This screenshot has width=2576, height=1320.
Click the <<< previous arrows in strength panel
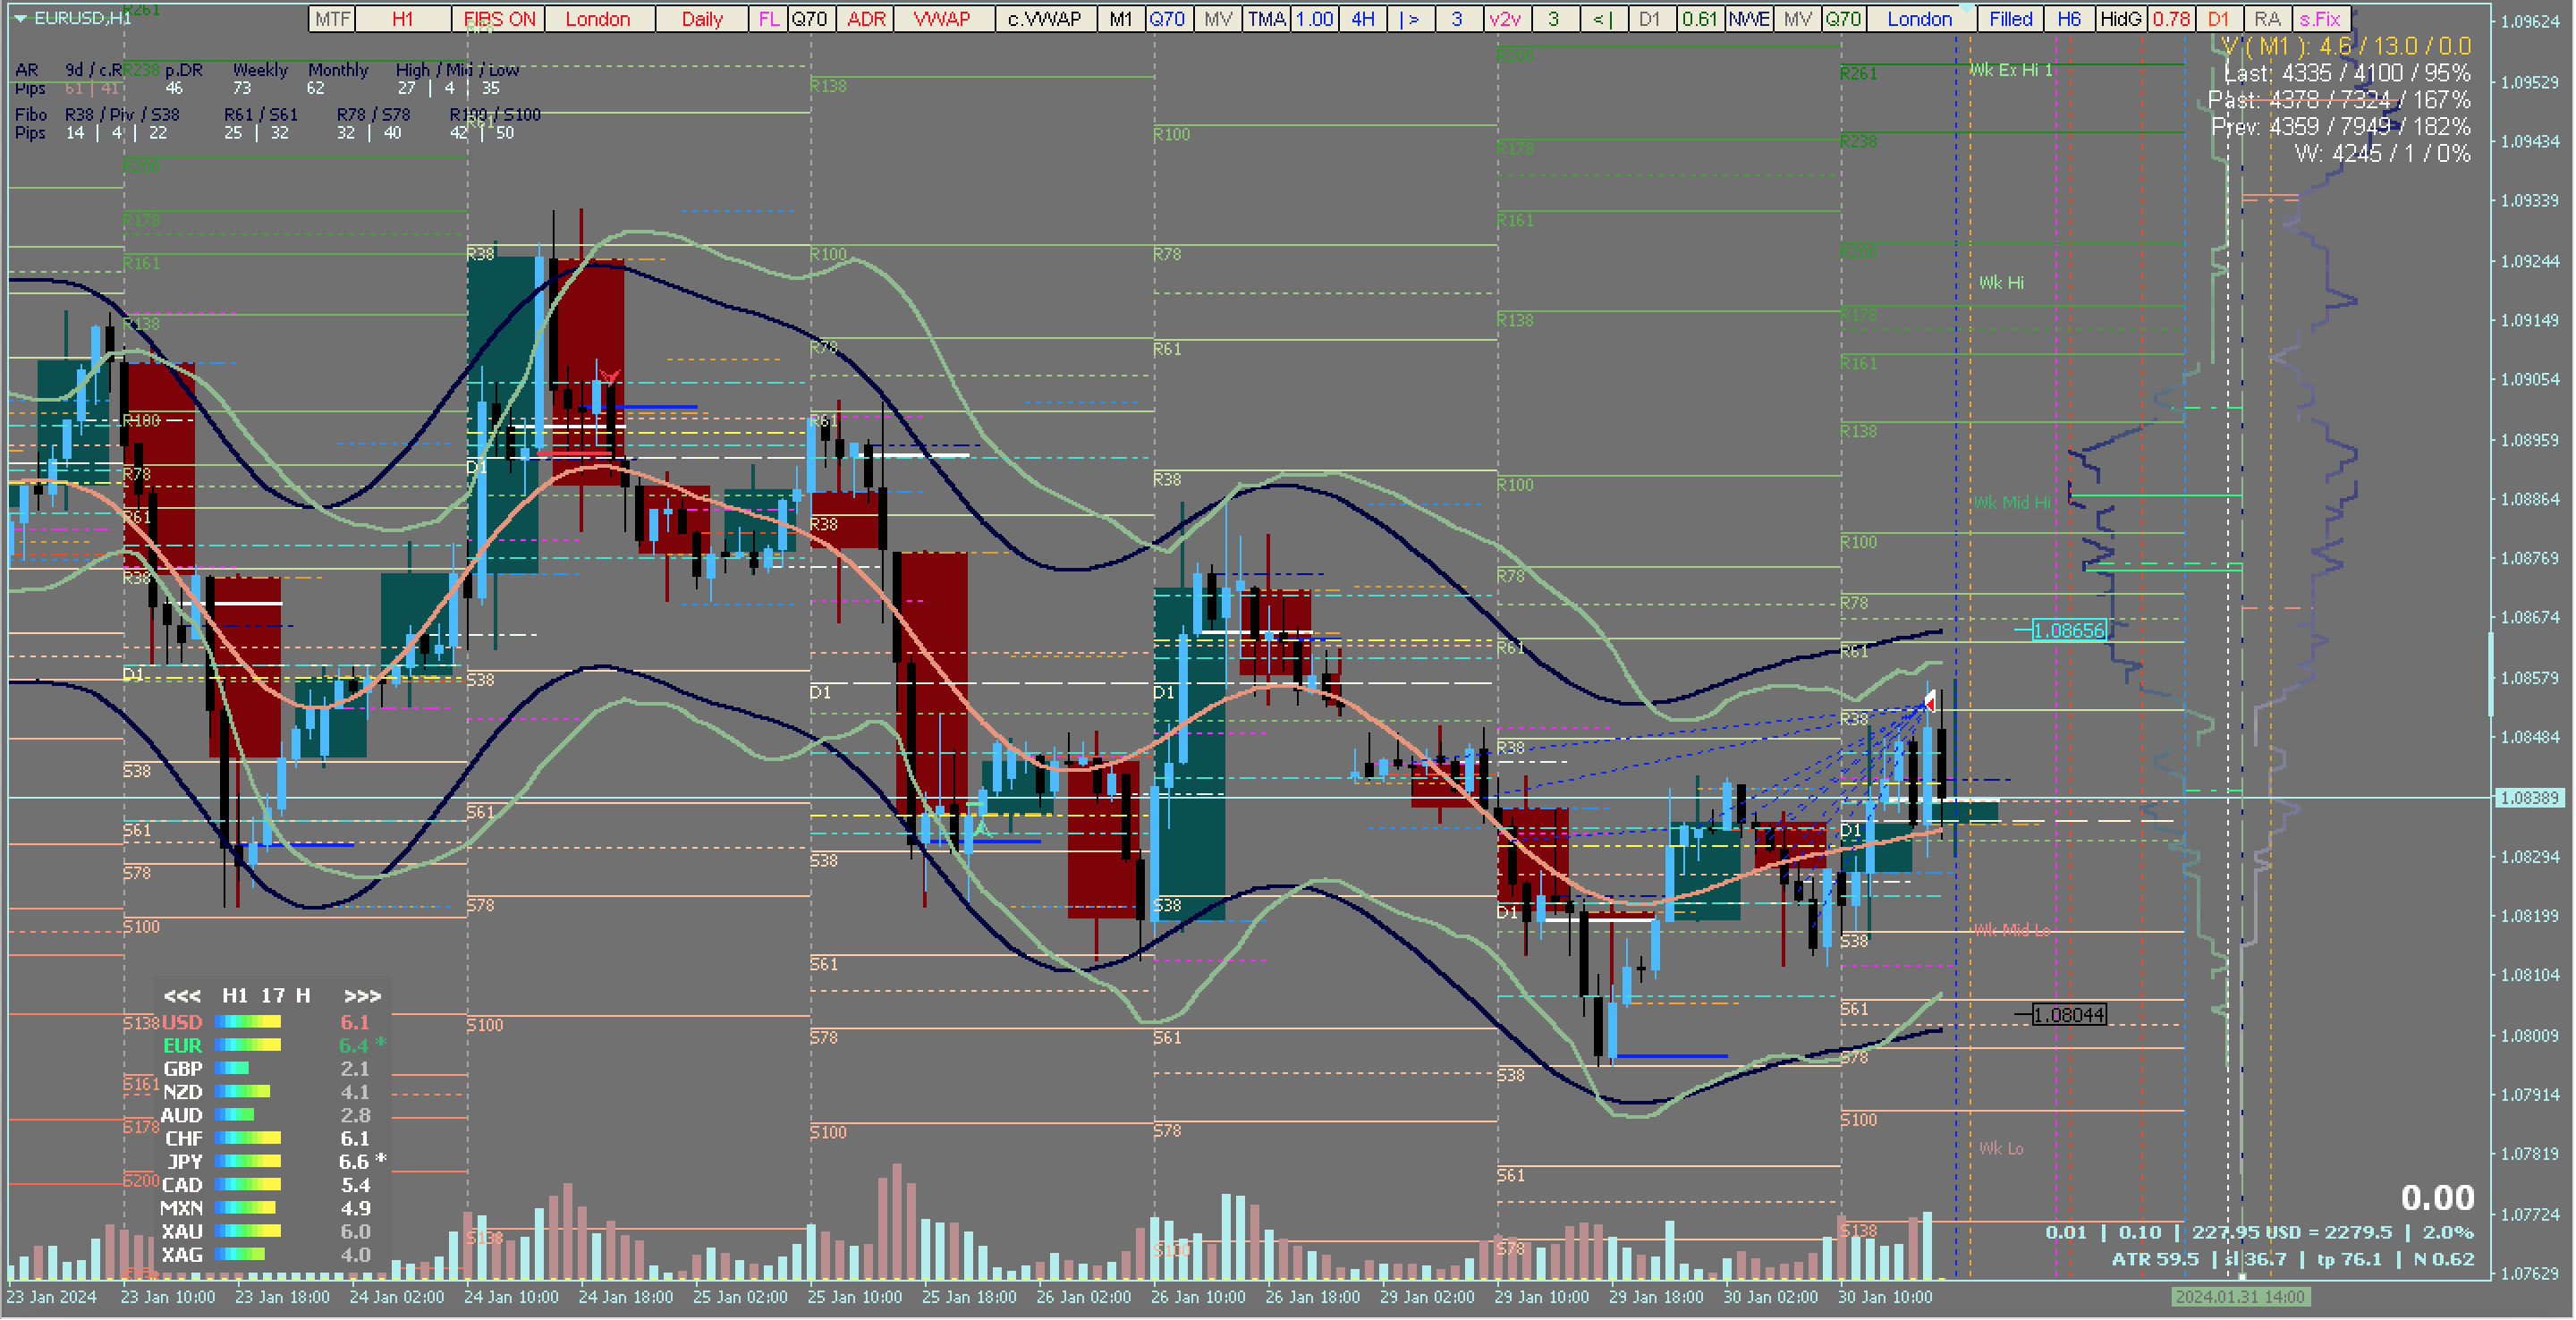point(182,996)
